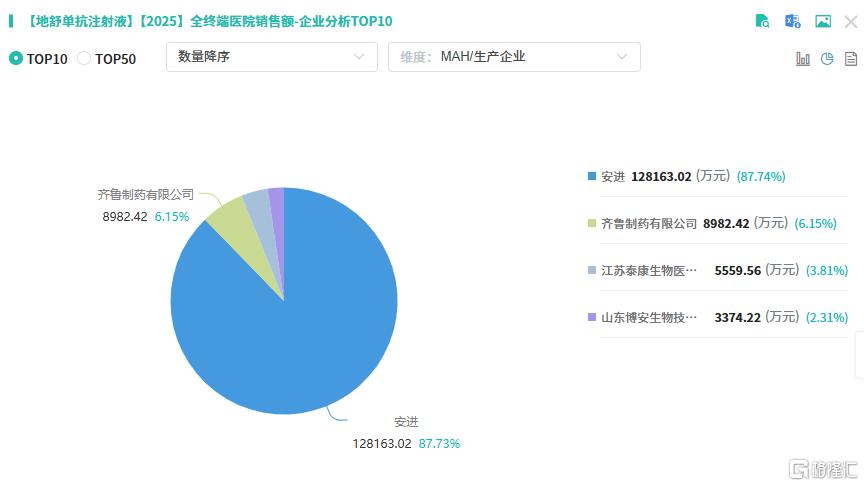Switch to pie chart view
864x486 pixels.
[827, 58]
